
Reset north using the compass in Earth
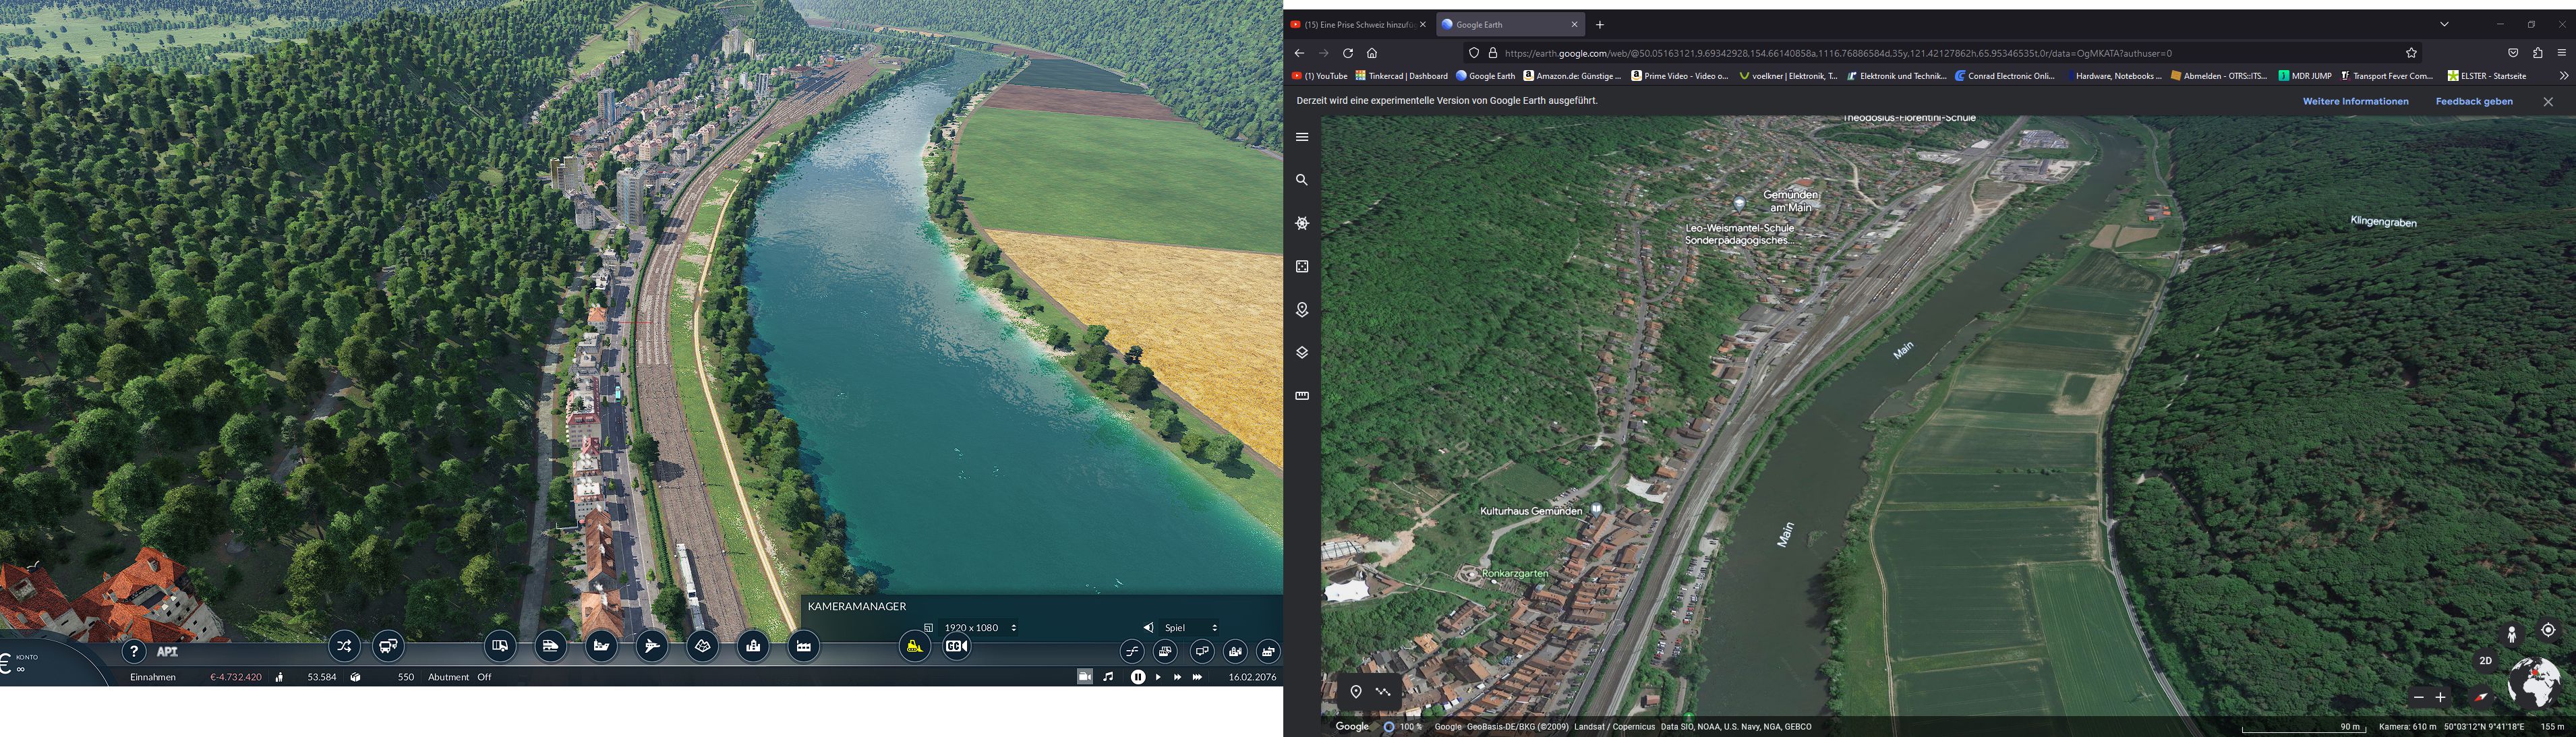(2481, 697)
